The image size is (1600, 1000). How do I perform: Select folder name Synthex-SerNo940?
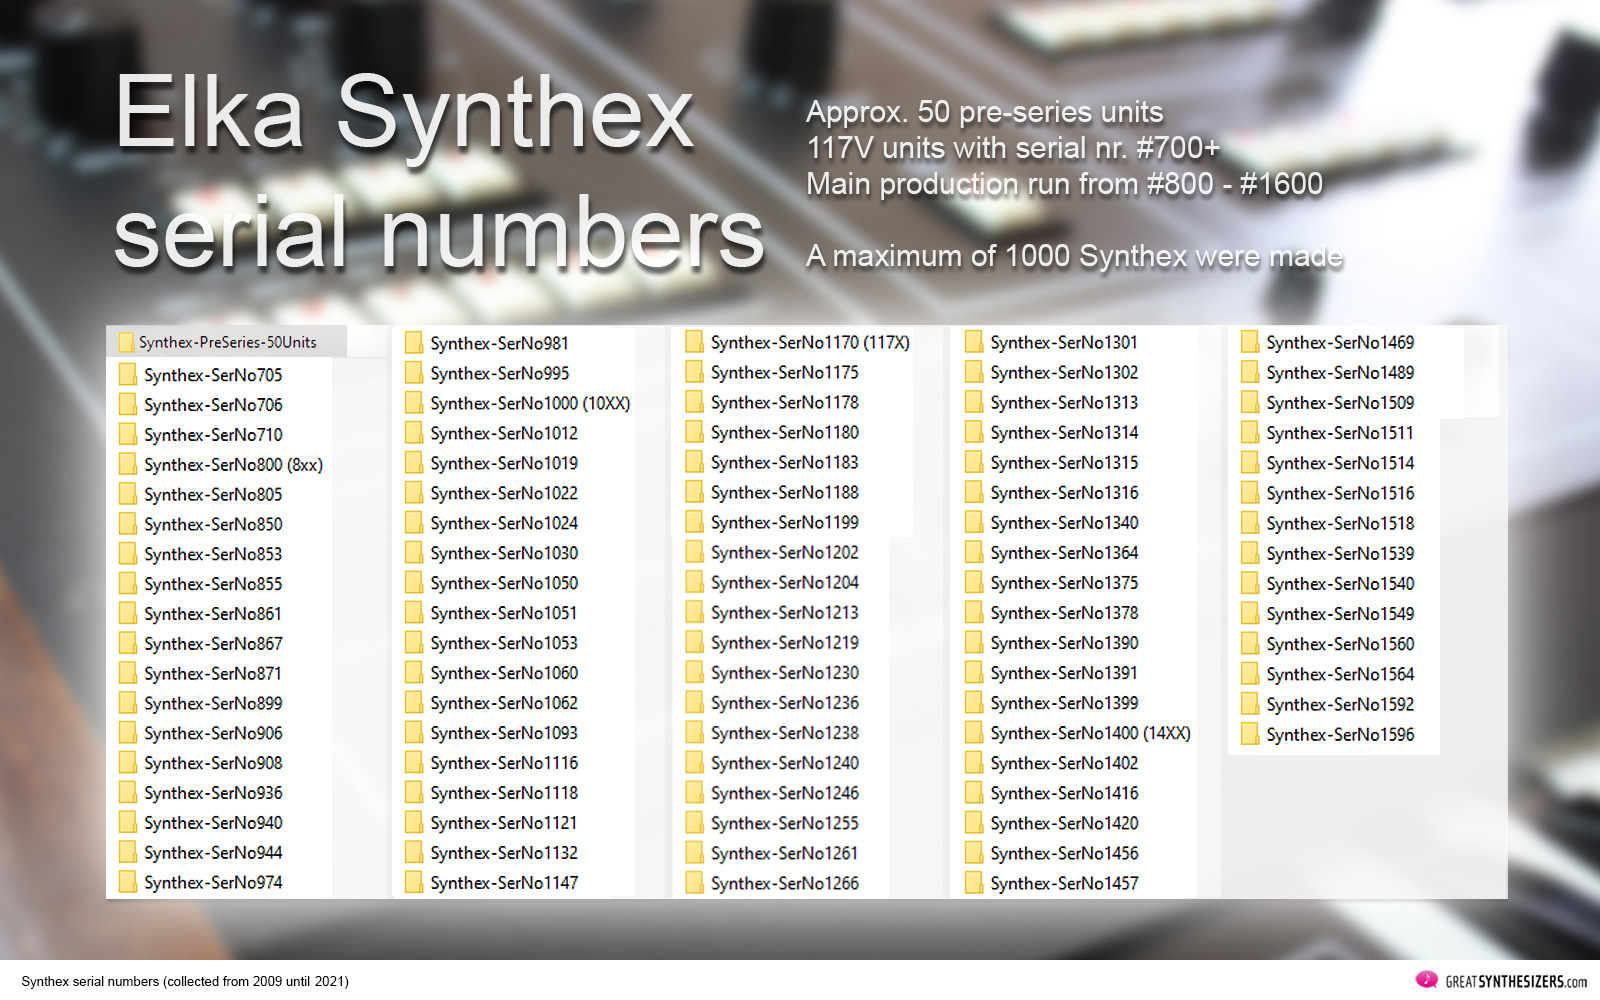coord(213,823)
